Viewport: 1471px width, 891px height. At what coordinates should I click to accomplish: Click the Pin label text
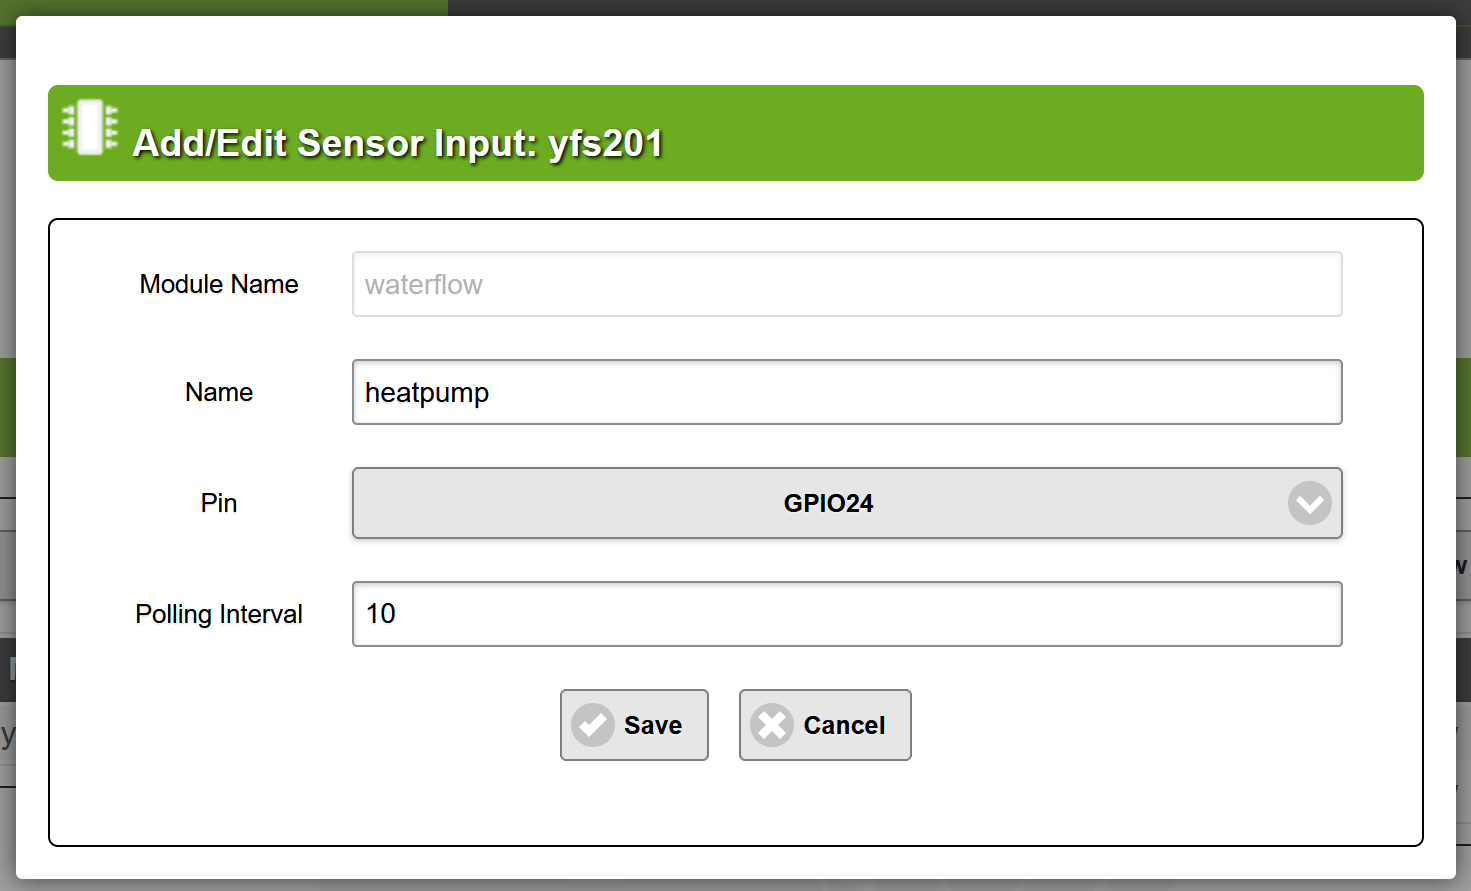(219, 503)
